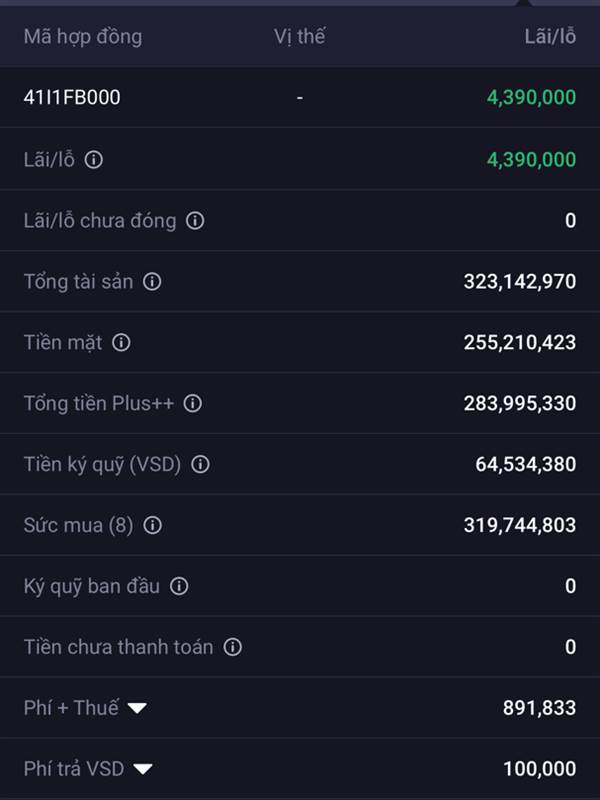The image size is (600, 800).
Task: Tap Tiền chưa thanh toán info icon
Action: [232, 647]
